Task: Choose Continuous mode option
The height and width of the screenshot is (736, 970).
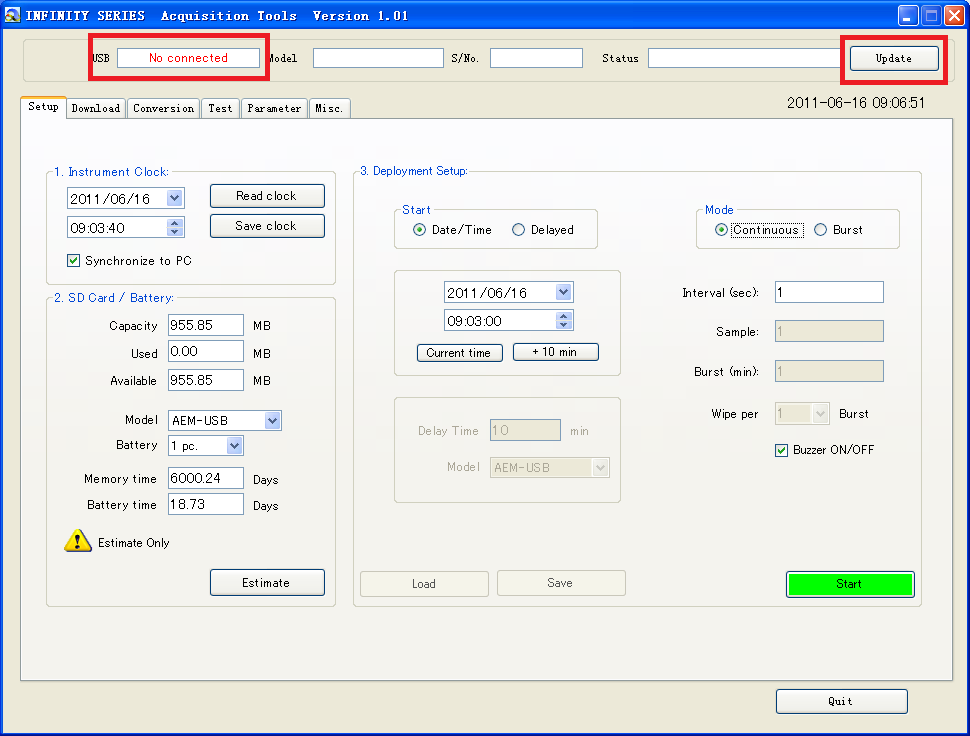Action: 721,230
